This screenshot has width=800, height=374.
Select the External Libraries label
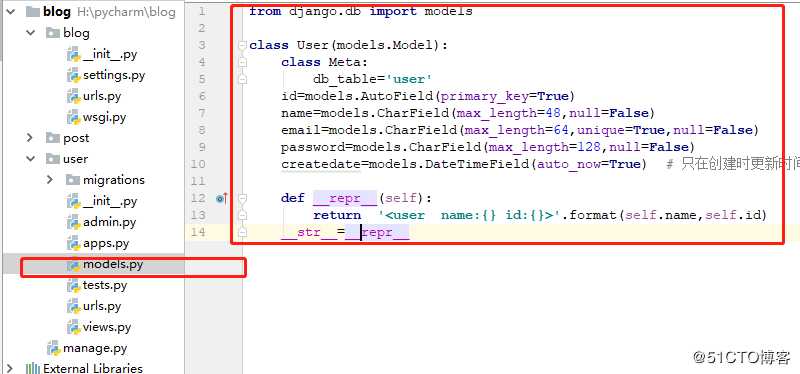click(93, 368)
